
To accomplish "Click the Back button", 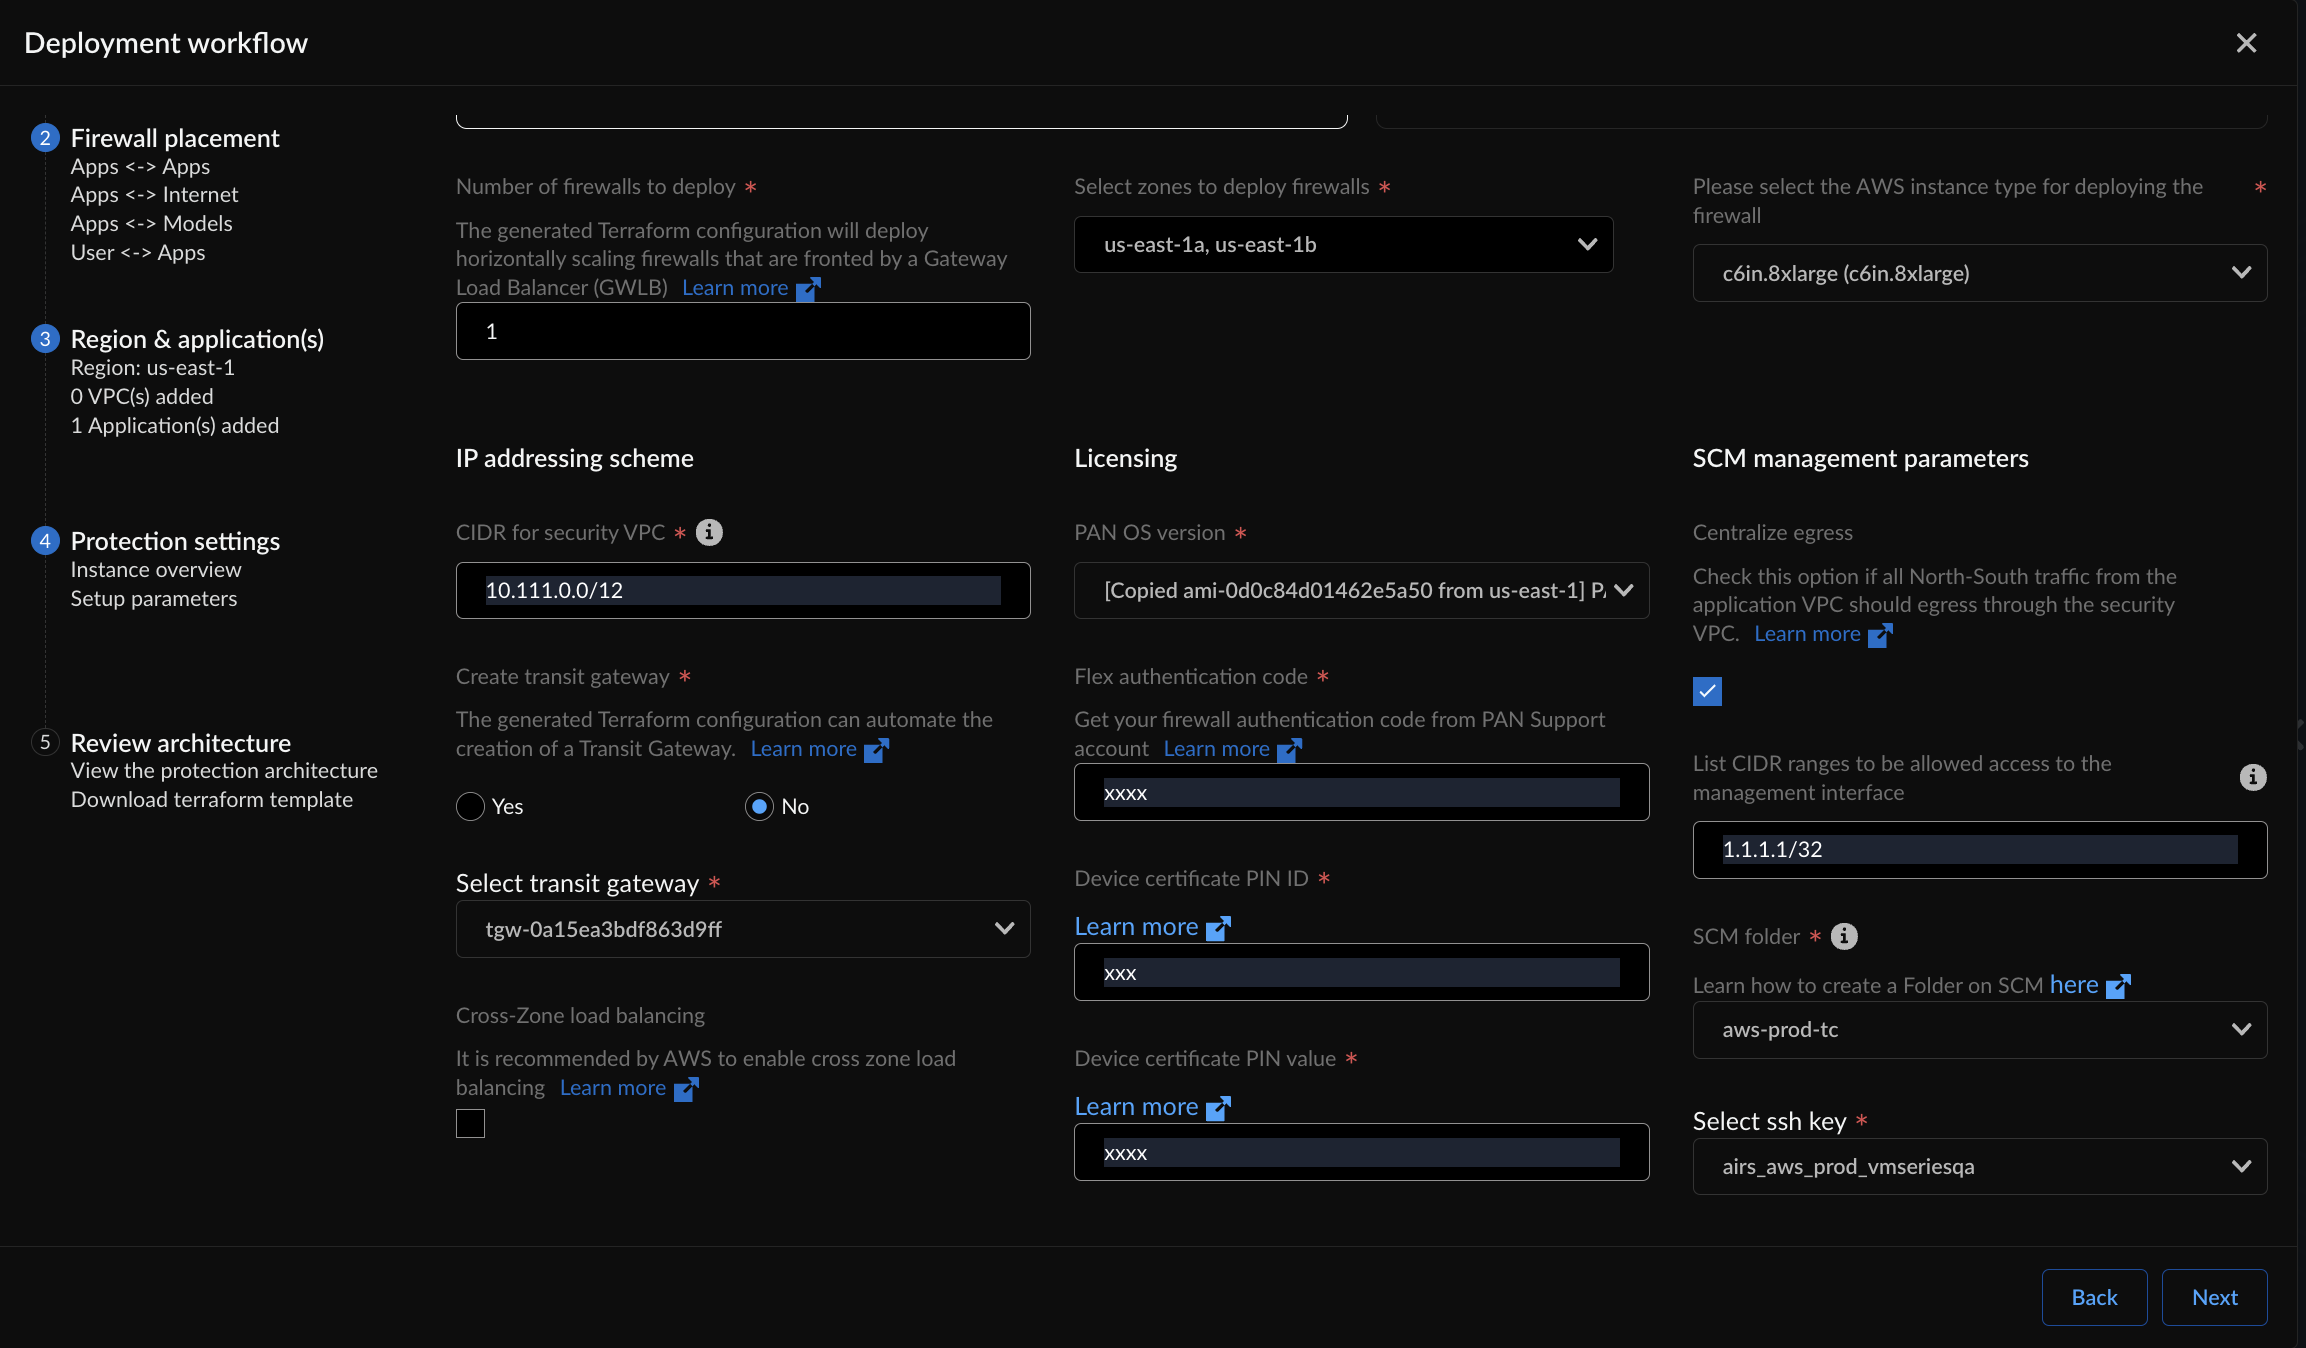I will click(2094, 1297).
